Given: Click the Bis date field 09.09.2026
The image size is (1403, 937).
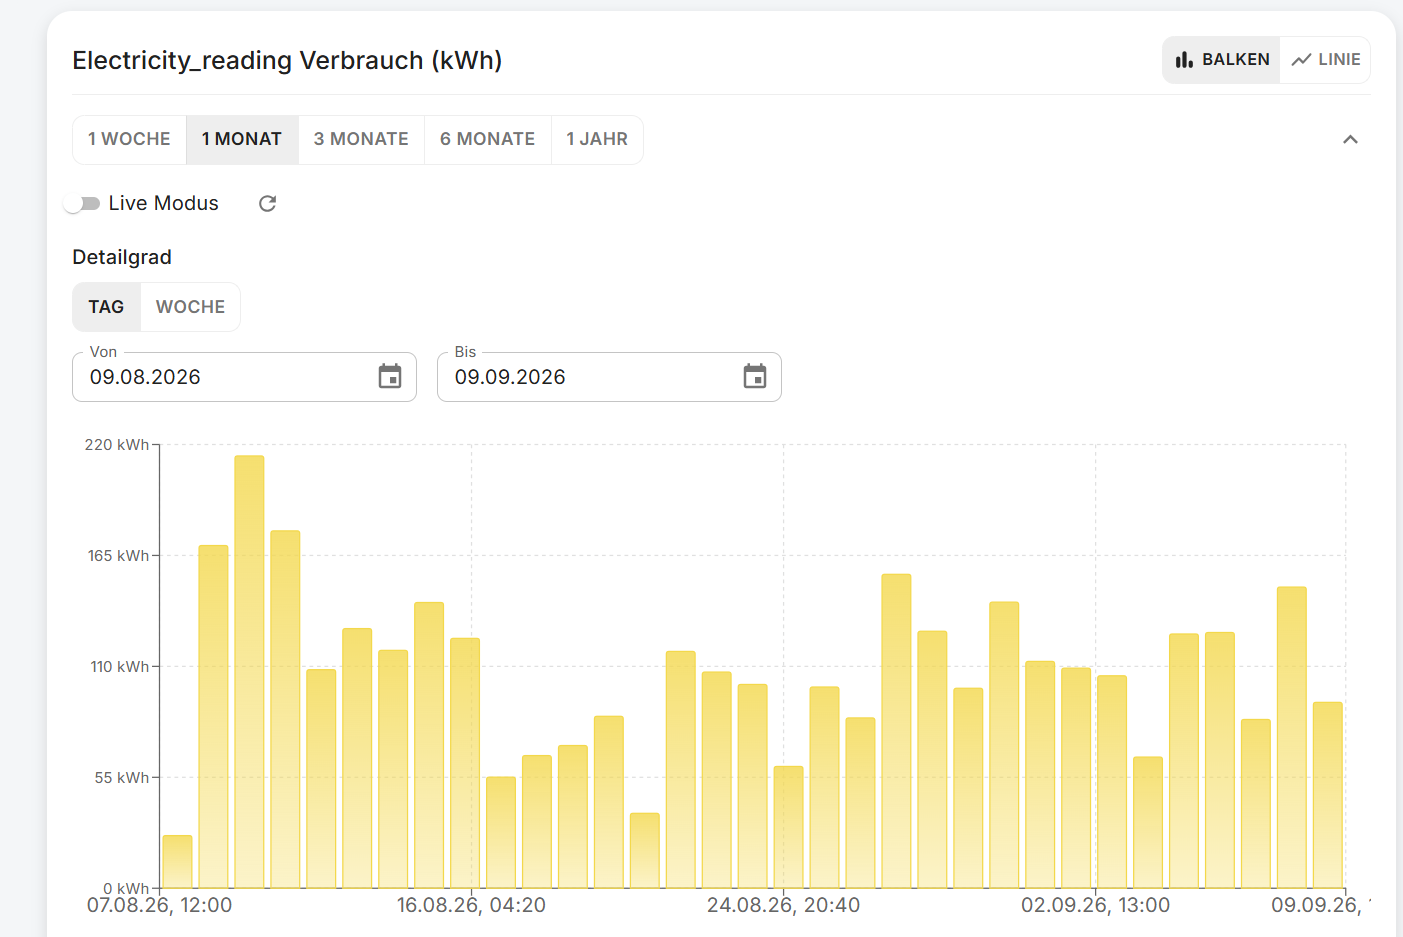Looking at the screenshot, I should coord(609,377).
